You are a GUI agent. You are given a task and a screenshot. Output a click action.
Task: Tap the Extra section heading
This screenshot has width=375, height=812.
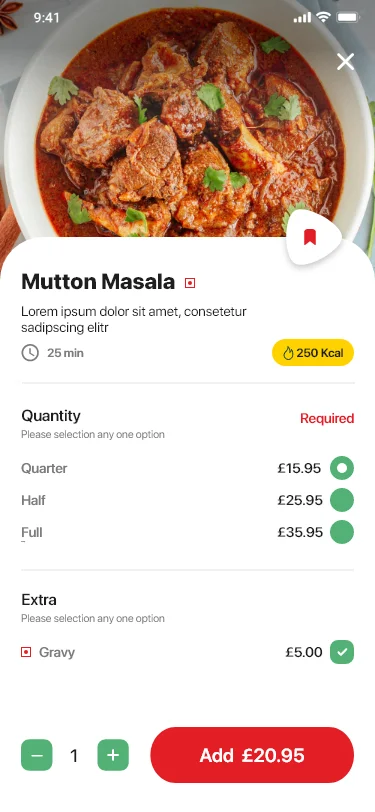tap(39, 600)
